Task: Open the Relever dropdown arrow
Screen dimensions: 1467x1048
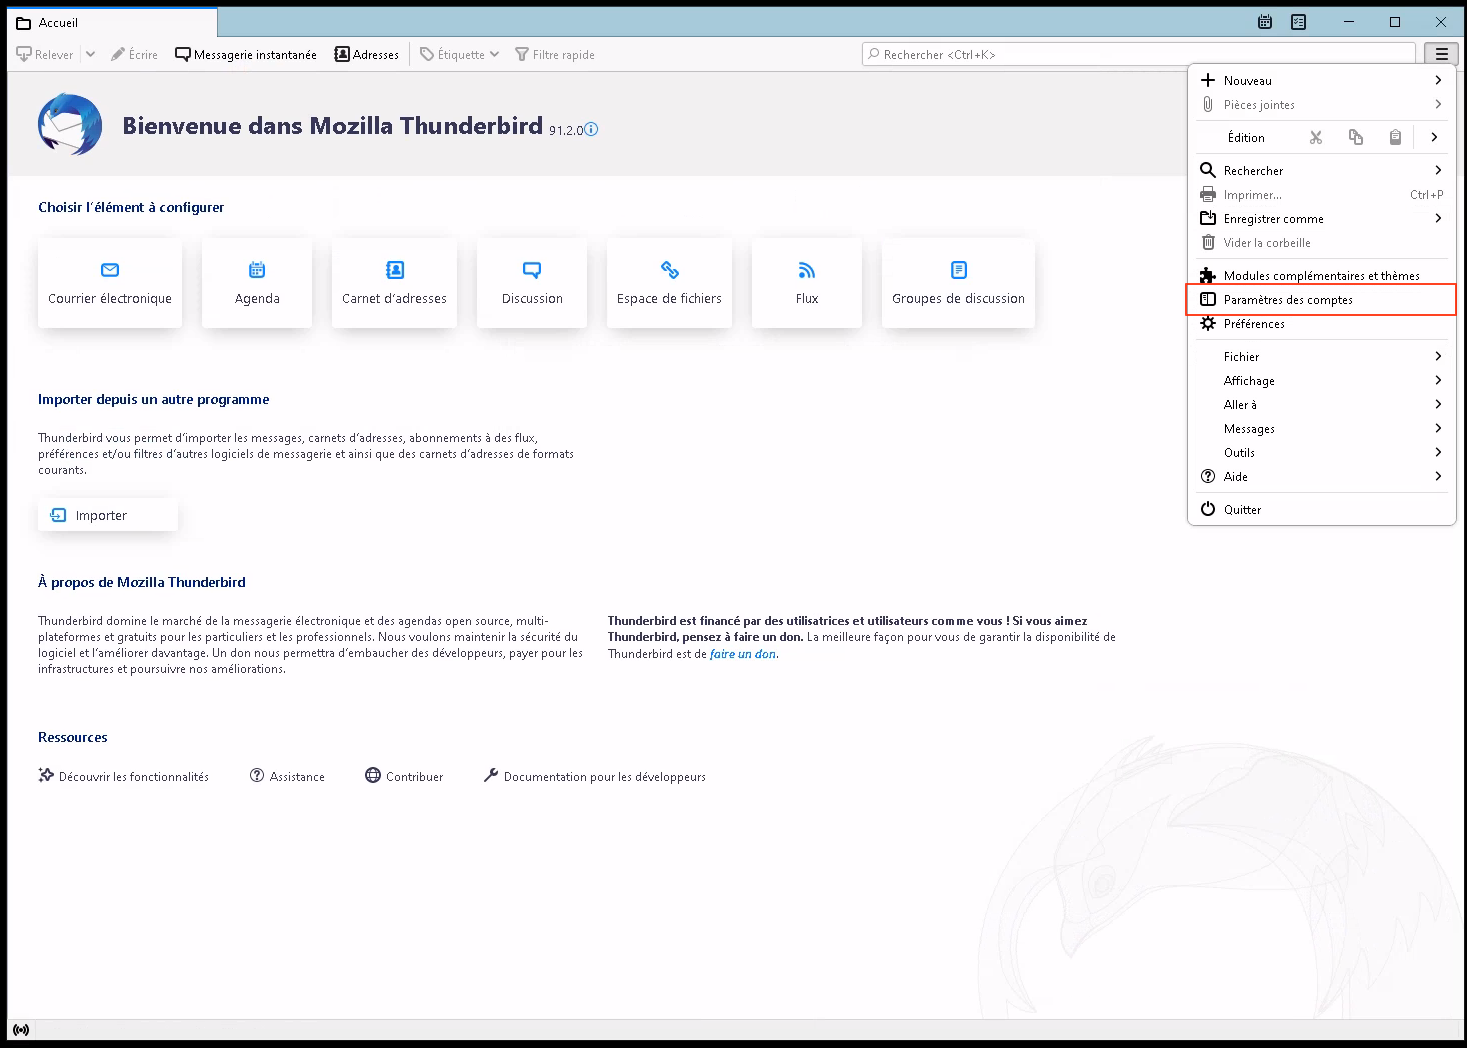Action: point(90,54)
